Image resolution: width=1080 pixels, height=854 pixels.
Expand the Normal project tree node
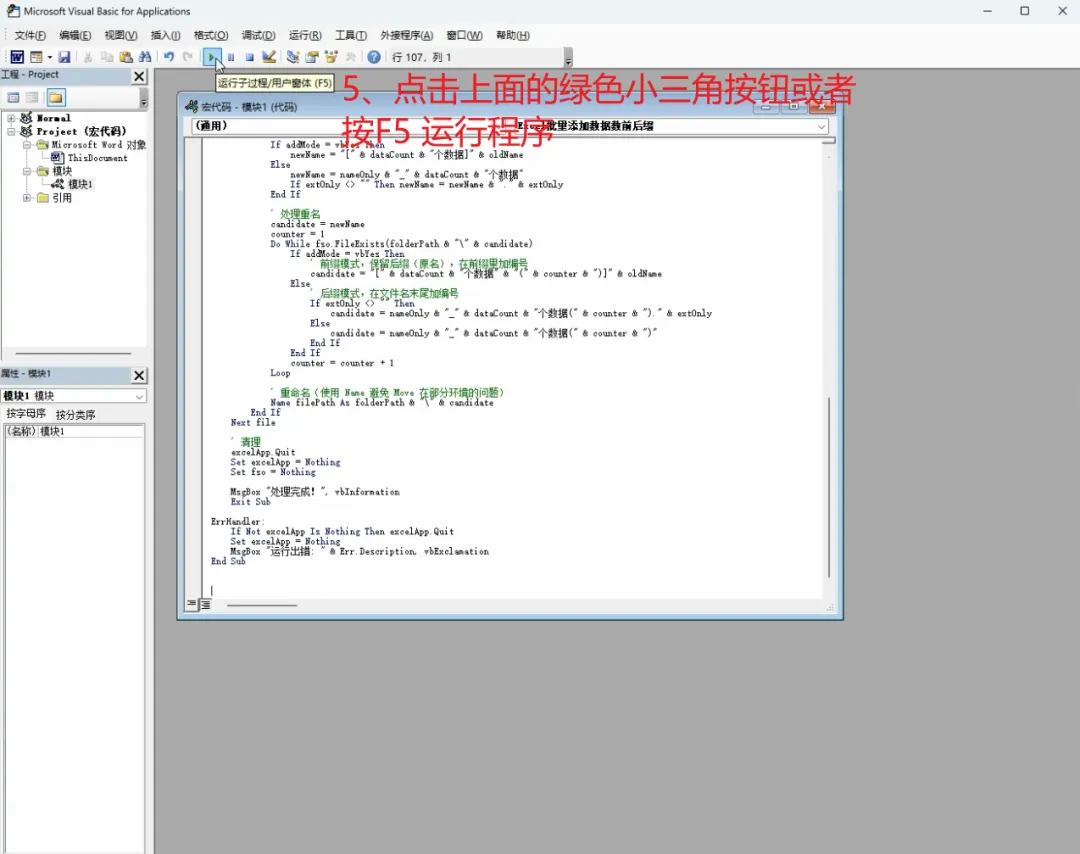click(x=11, y=118)
